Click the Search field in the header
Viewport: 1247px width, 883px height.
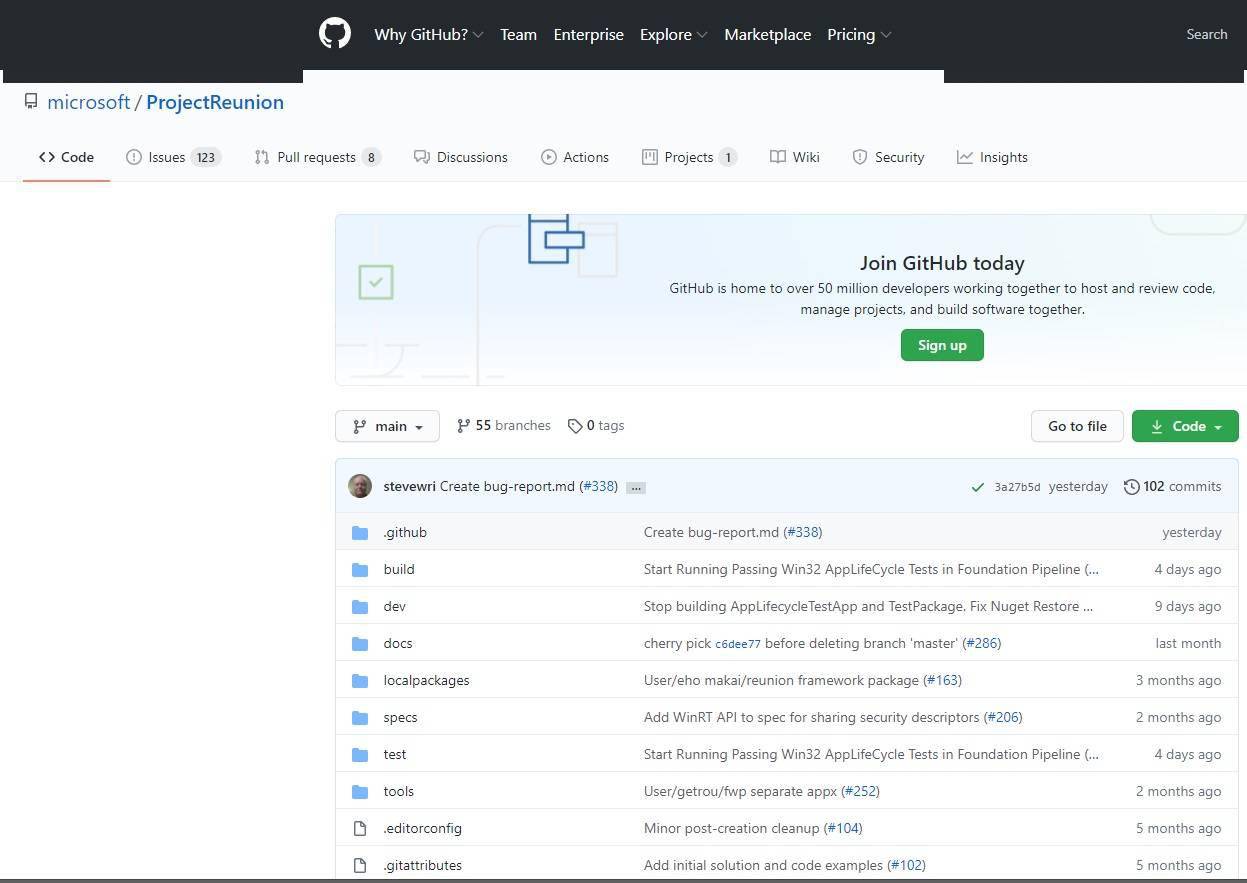coord(1206,34)
